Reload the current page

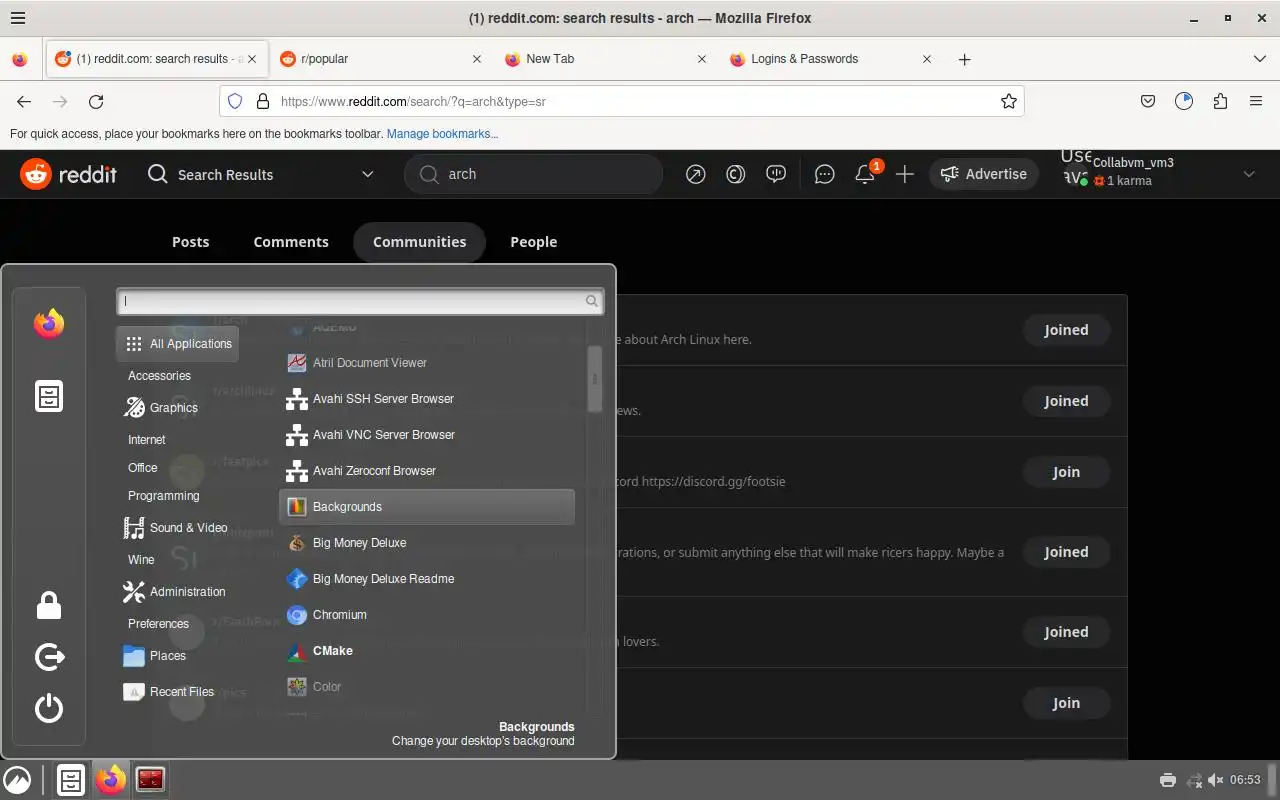pos(96,101)
